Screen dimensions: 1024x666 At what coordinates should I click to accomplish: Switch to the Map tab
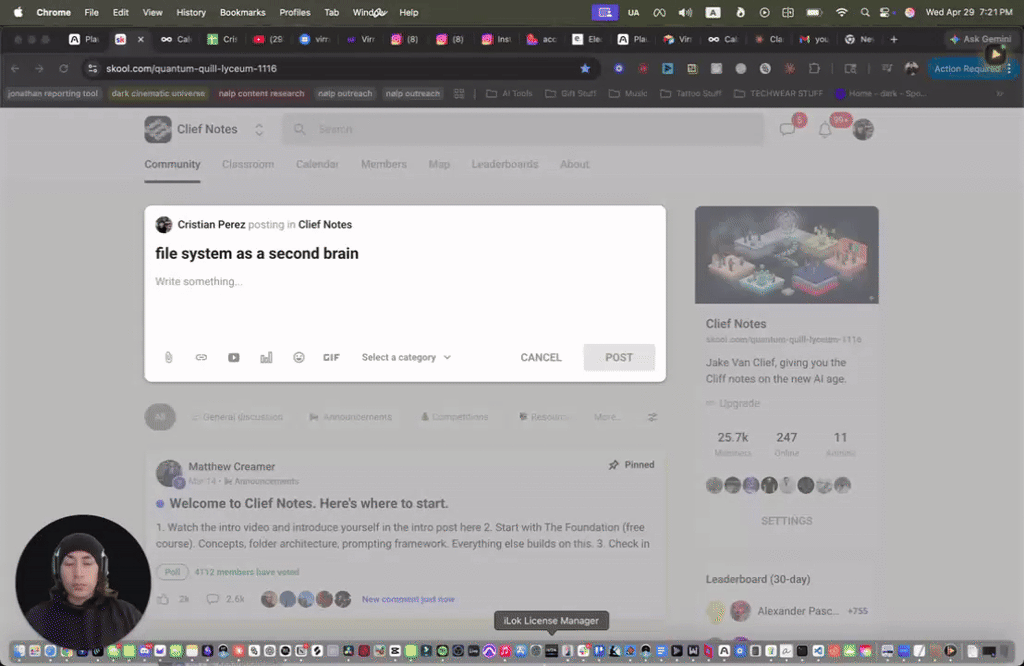[x=439, y=165]
